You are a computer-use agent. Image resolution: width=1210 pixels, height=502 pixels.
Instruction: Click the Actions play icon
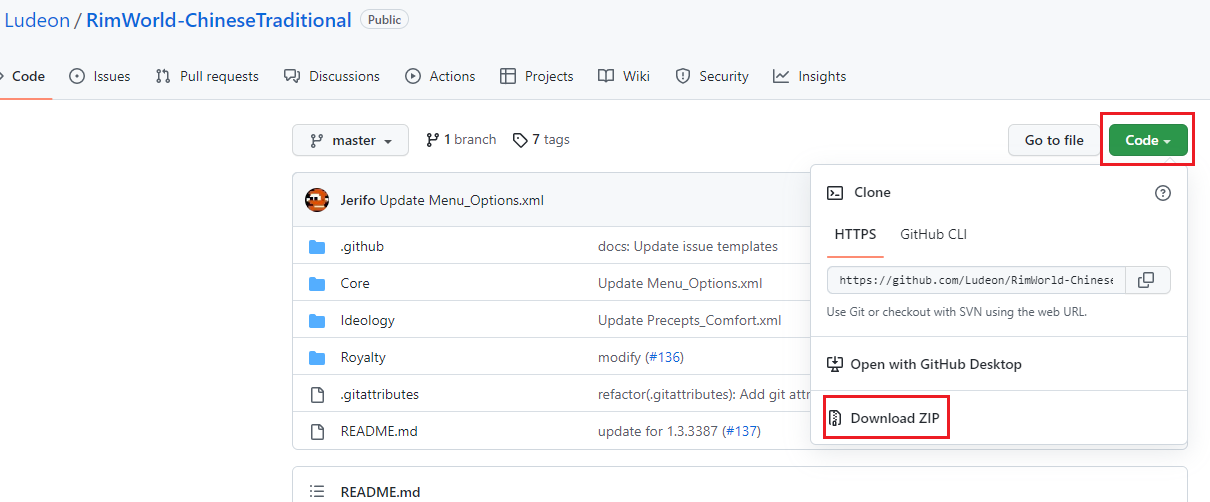tap(413, 76)
